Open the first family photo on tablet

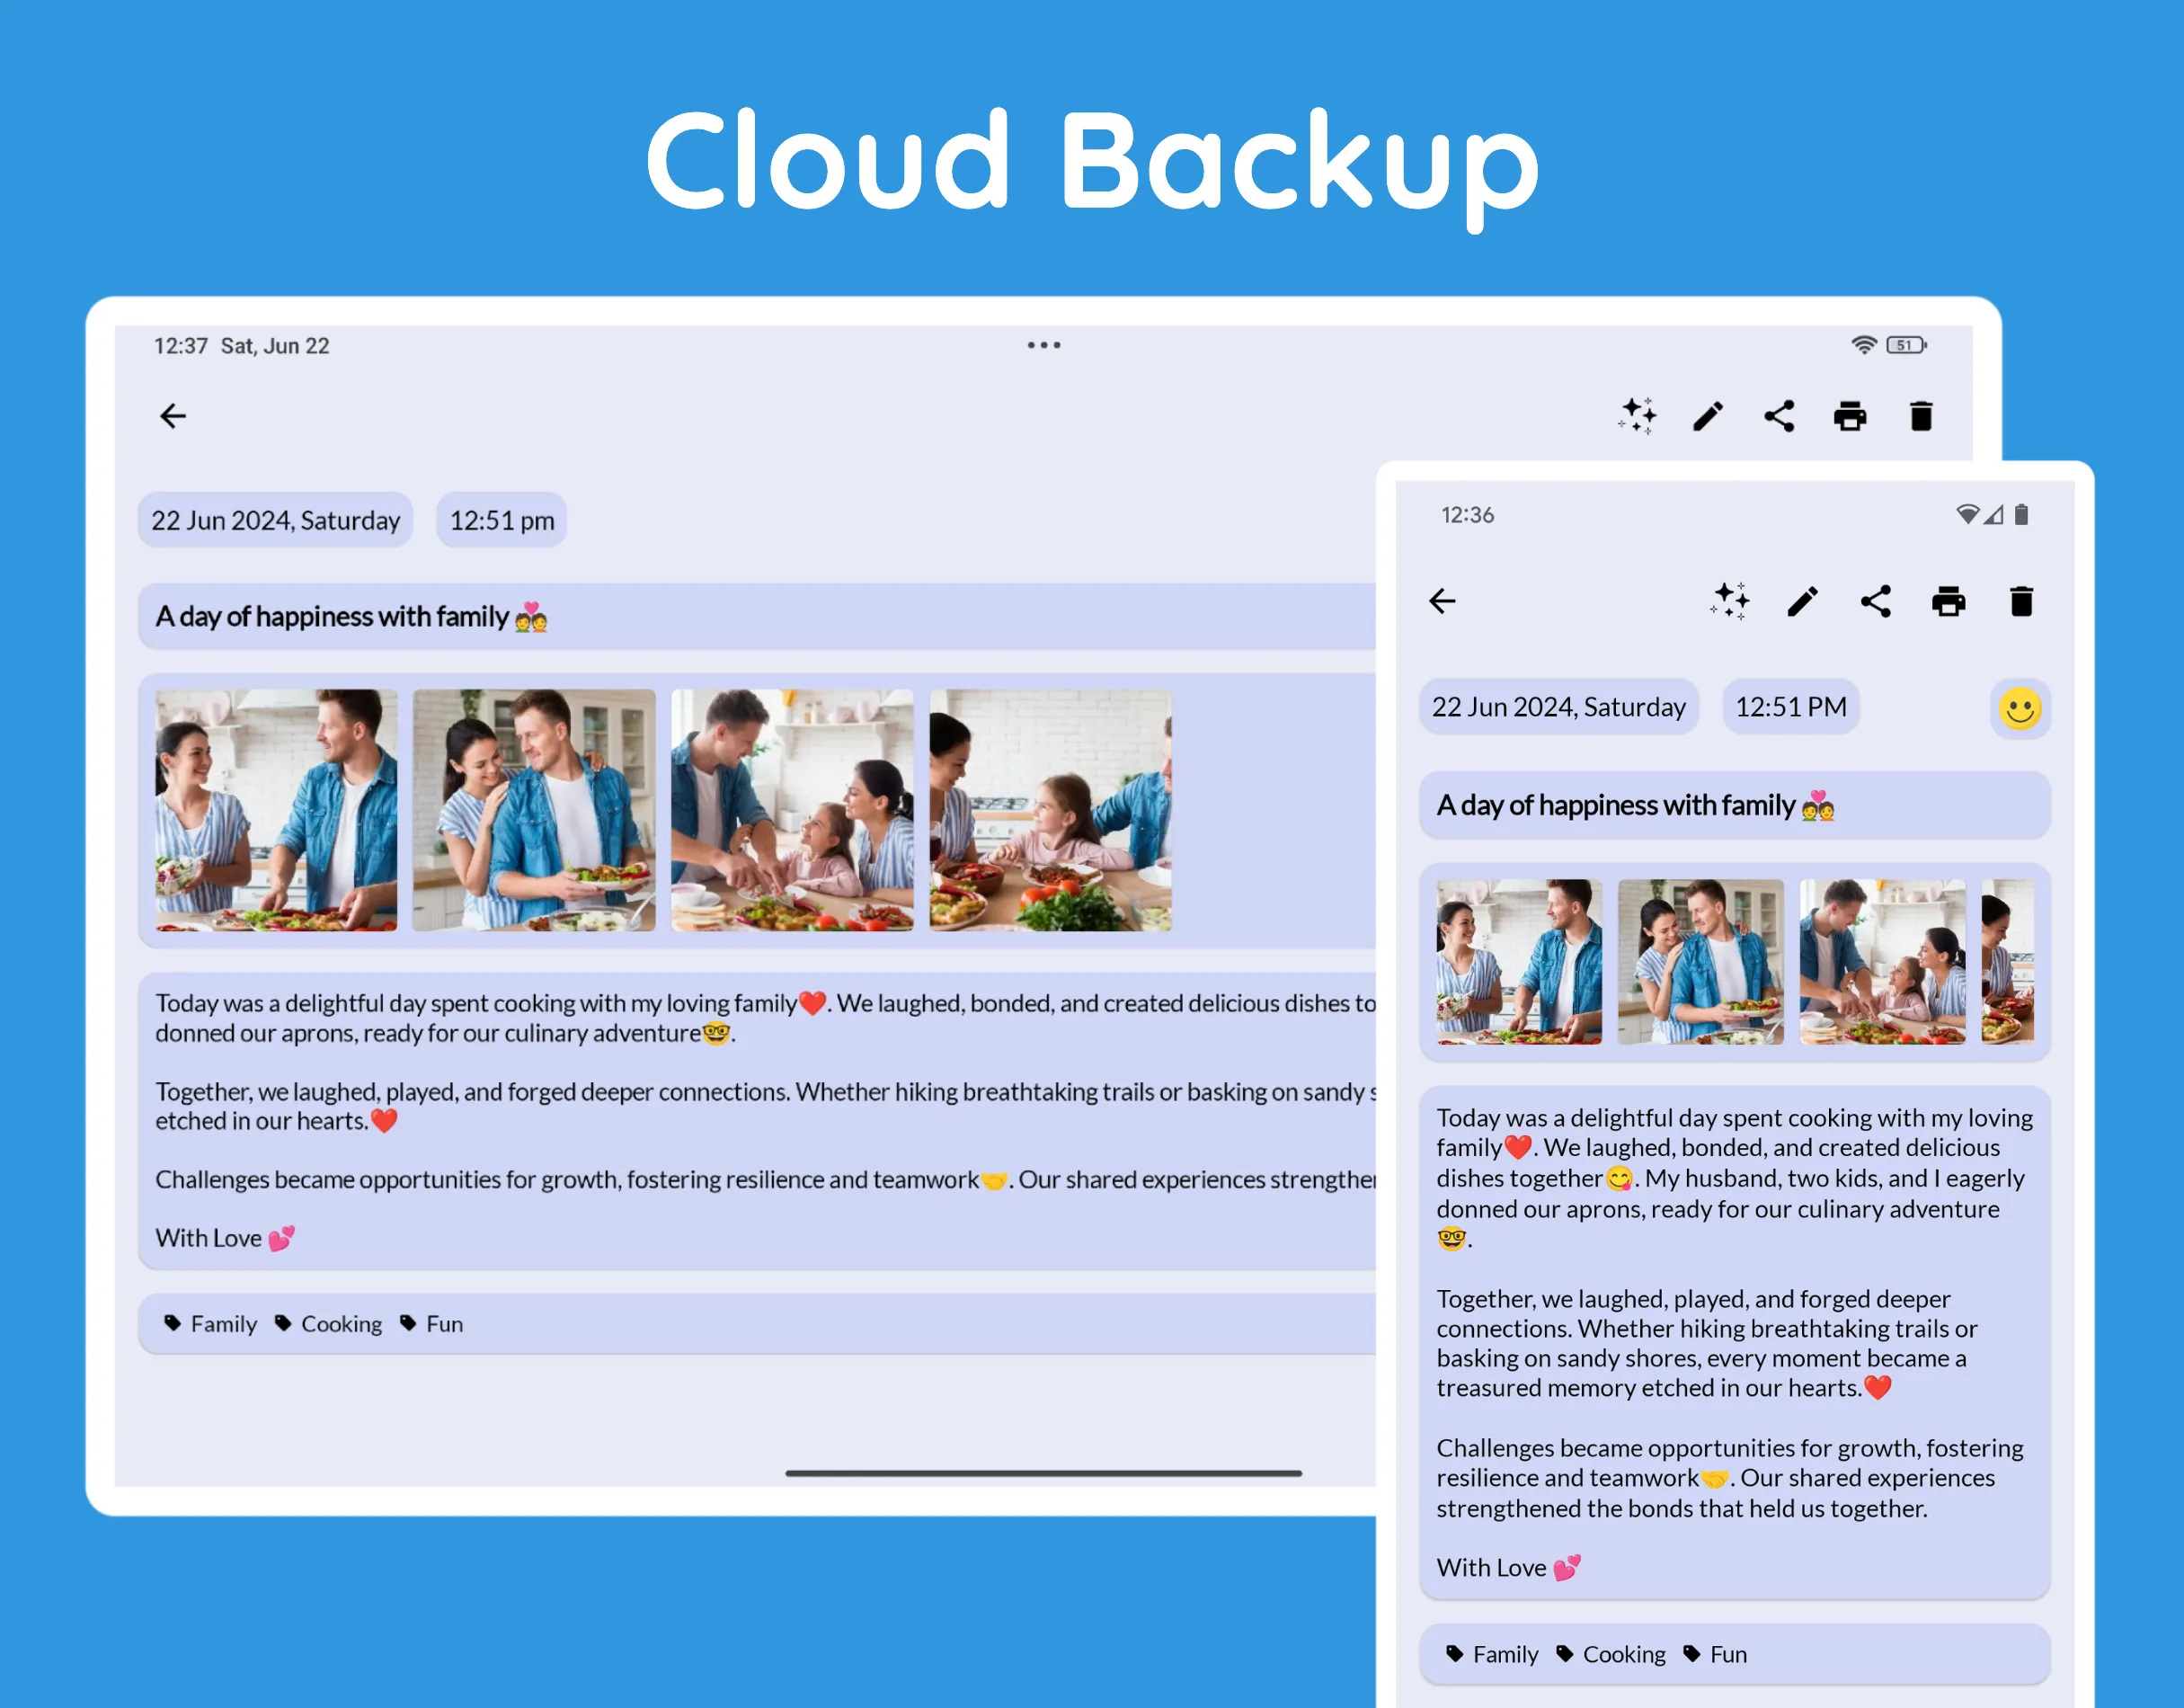tap(276, 810)
